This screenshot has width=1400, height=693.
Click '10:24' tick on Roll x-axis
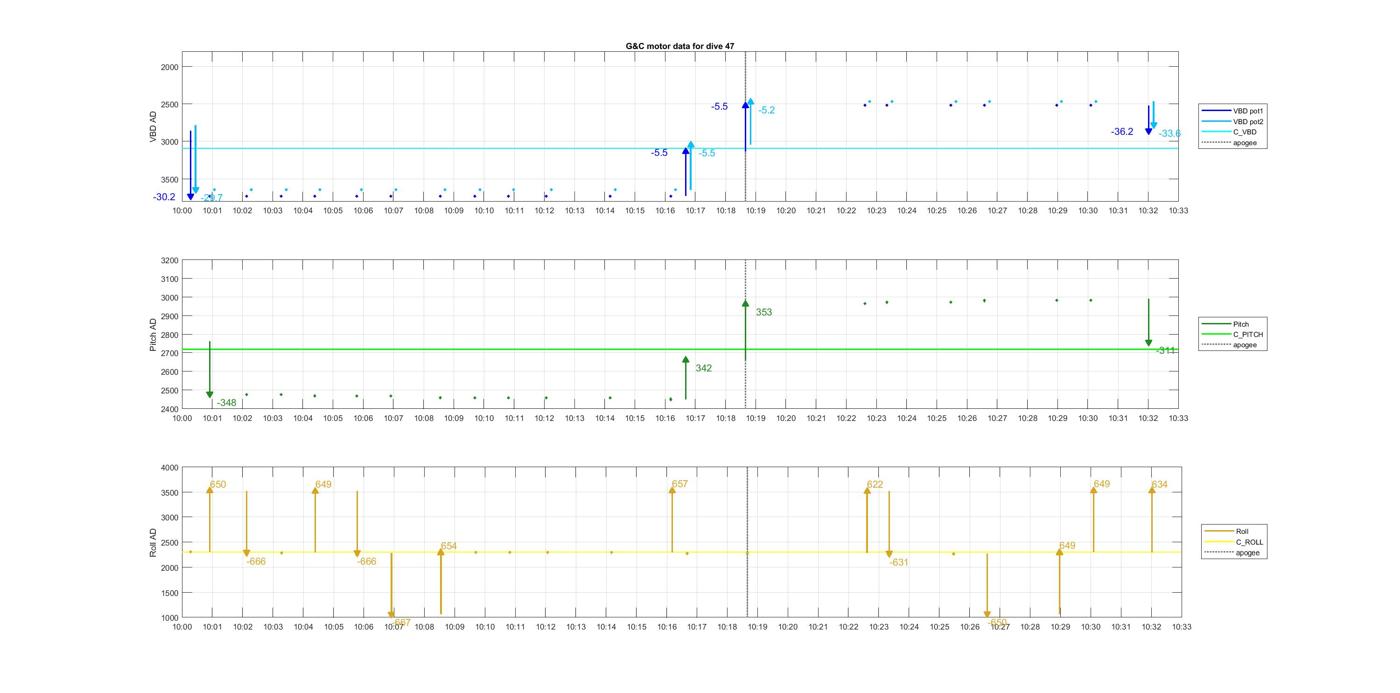point(908,627)
